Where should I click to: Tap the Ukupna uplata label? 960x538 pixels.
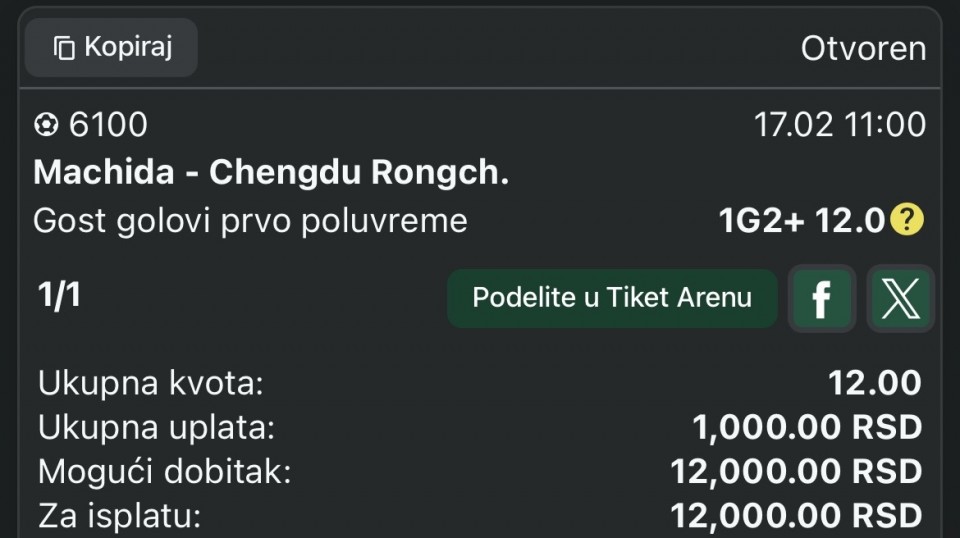point(156,427)
